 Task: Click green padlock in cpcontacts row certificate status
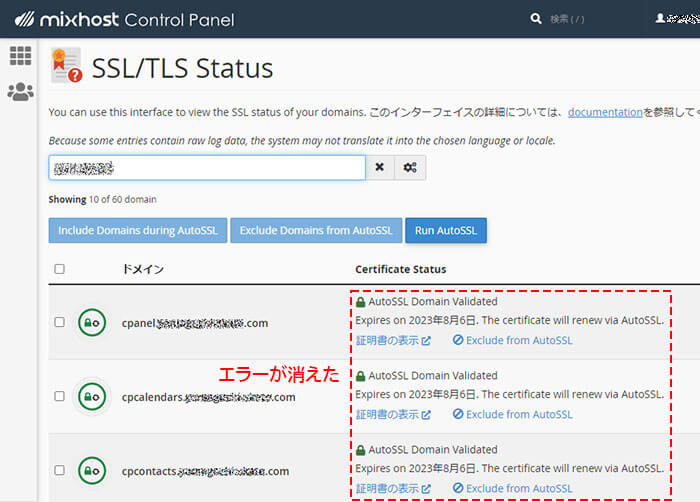click(361, 450)
